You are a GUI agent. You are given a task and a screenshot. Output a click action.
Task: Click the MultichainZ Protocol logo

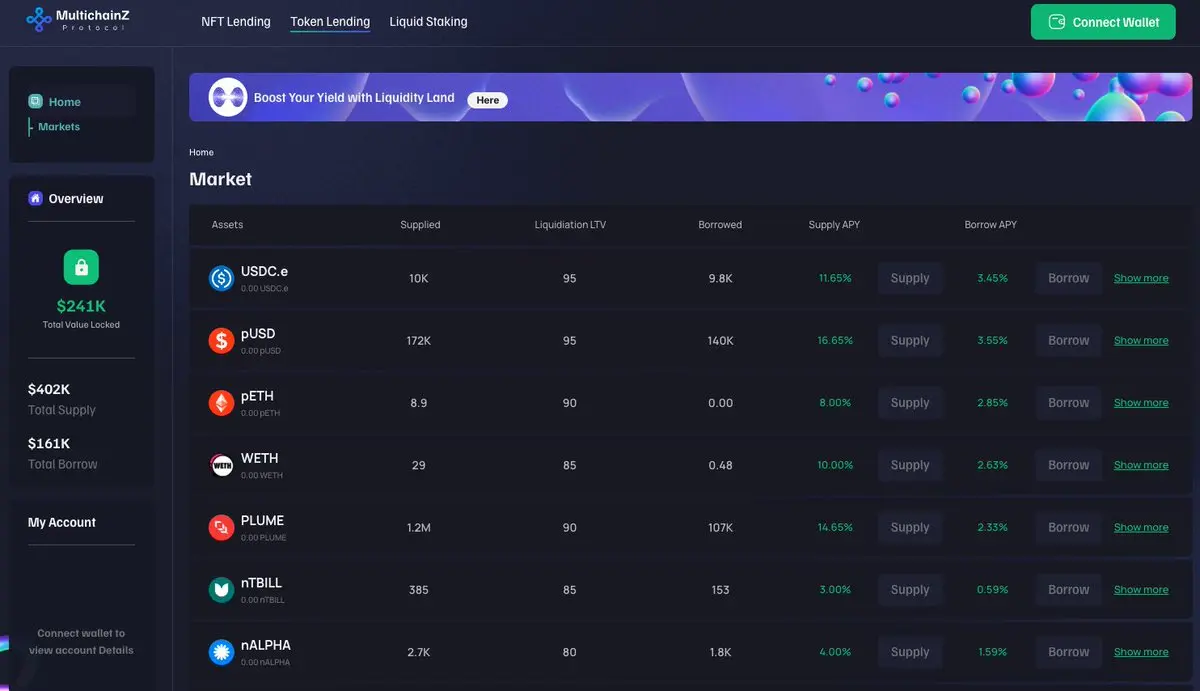tap(77, 19)
